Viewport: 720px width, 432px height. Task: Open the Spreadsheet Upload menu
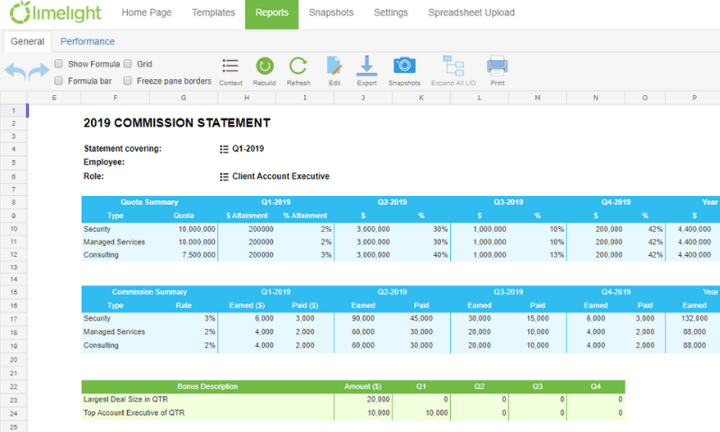472,13
